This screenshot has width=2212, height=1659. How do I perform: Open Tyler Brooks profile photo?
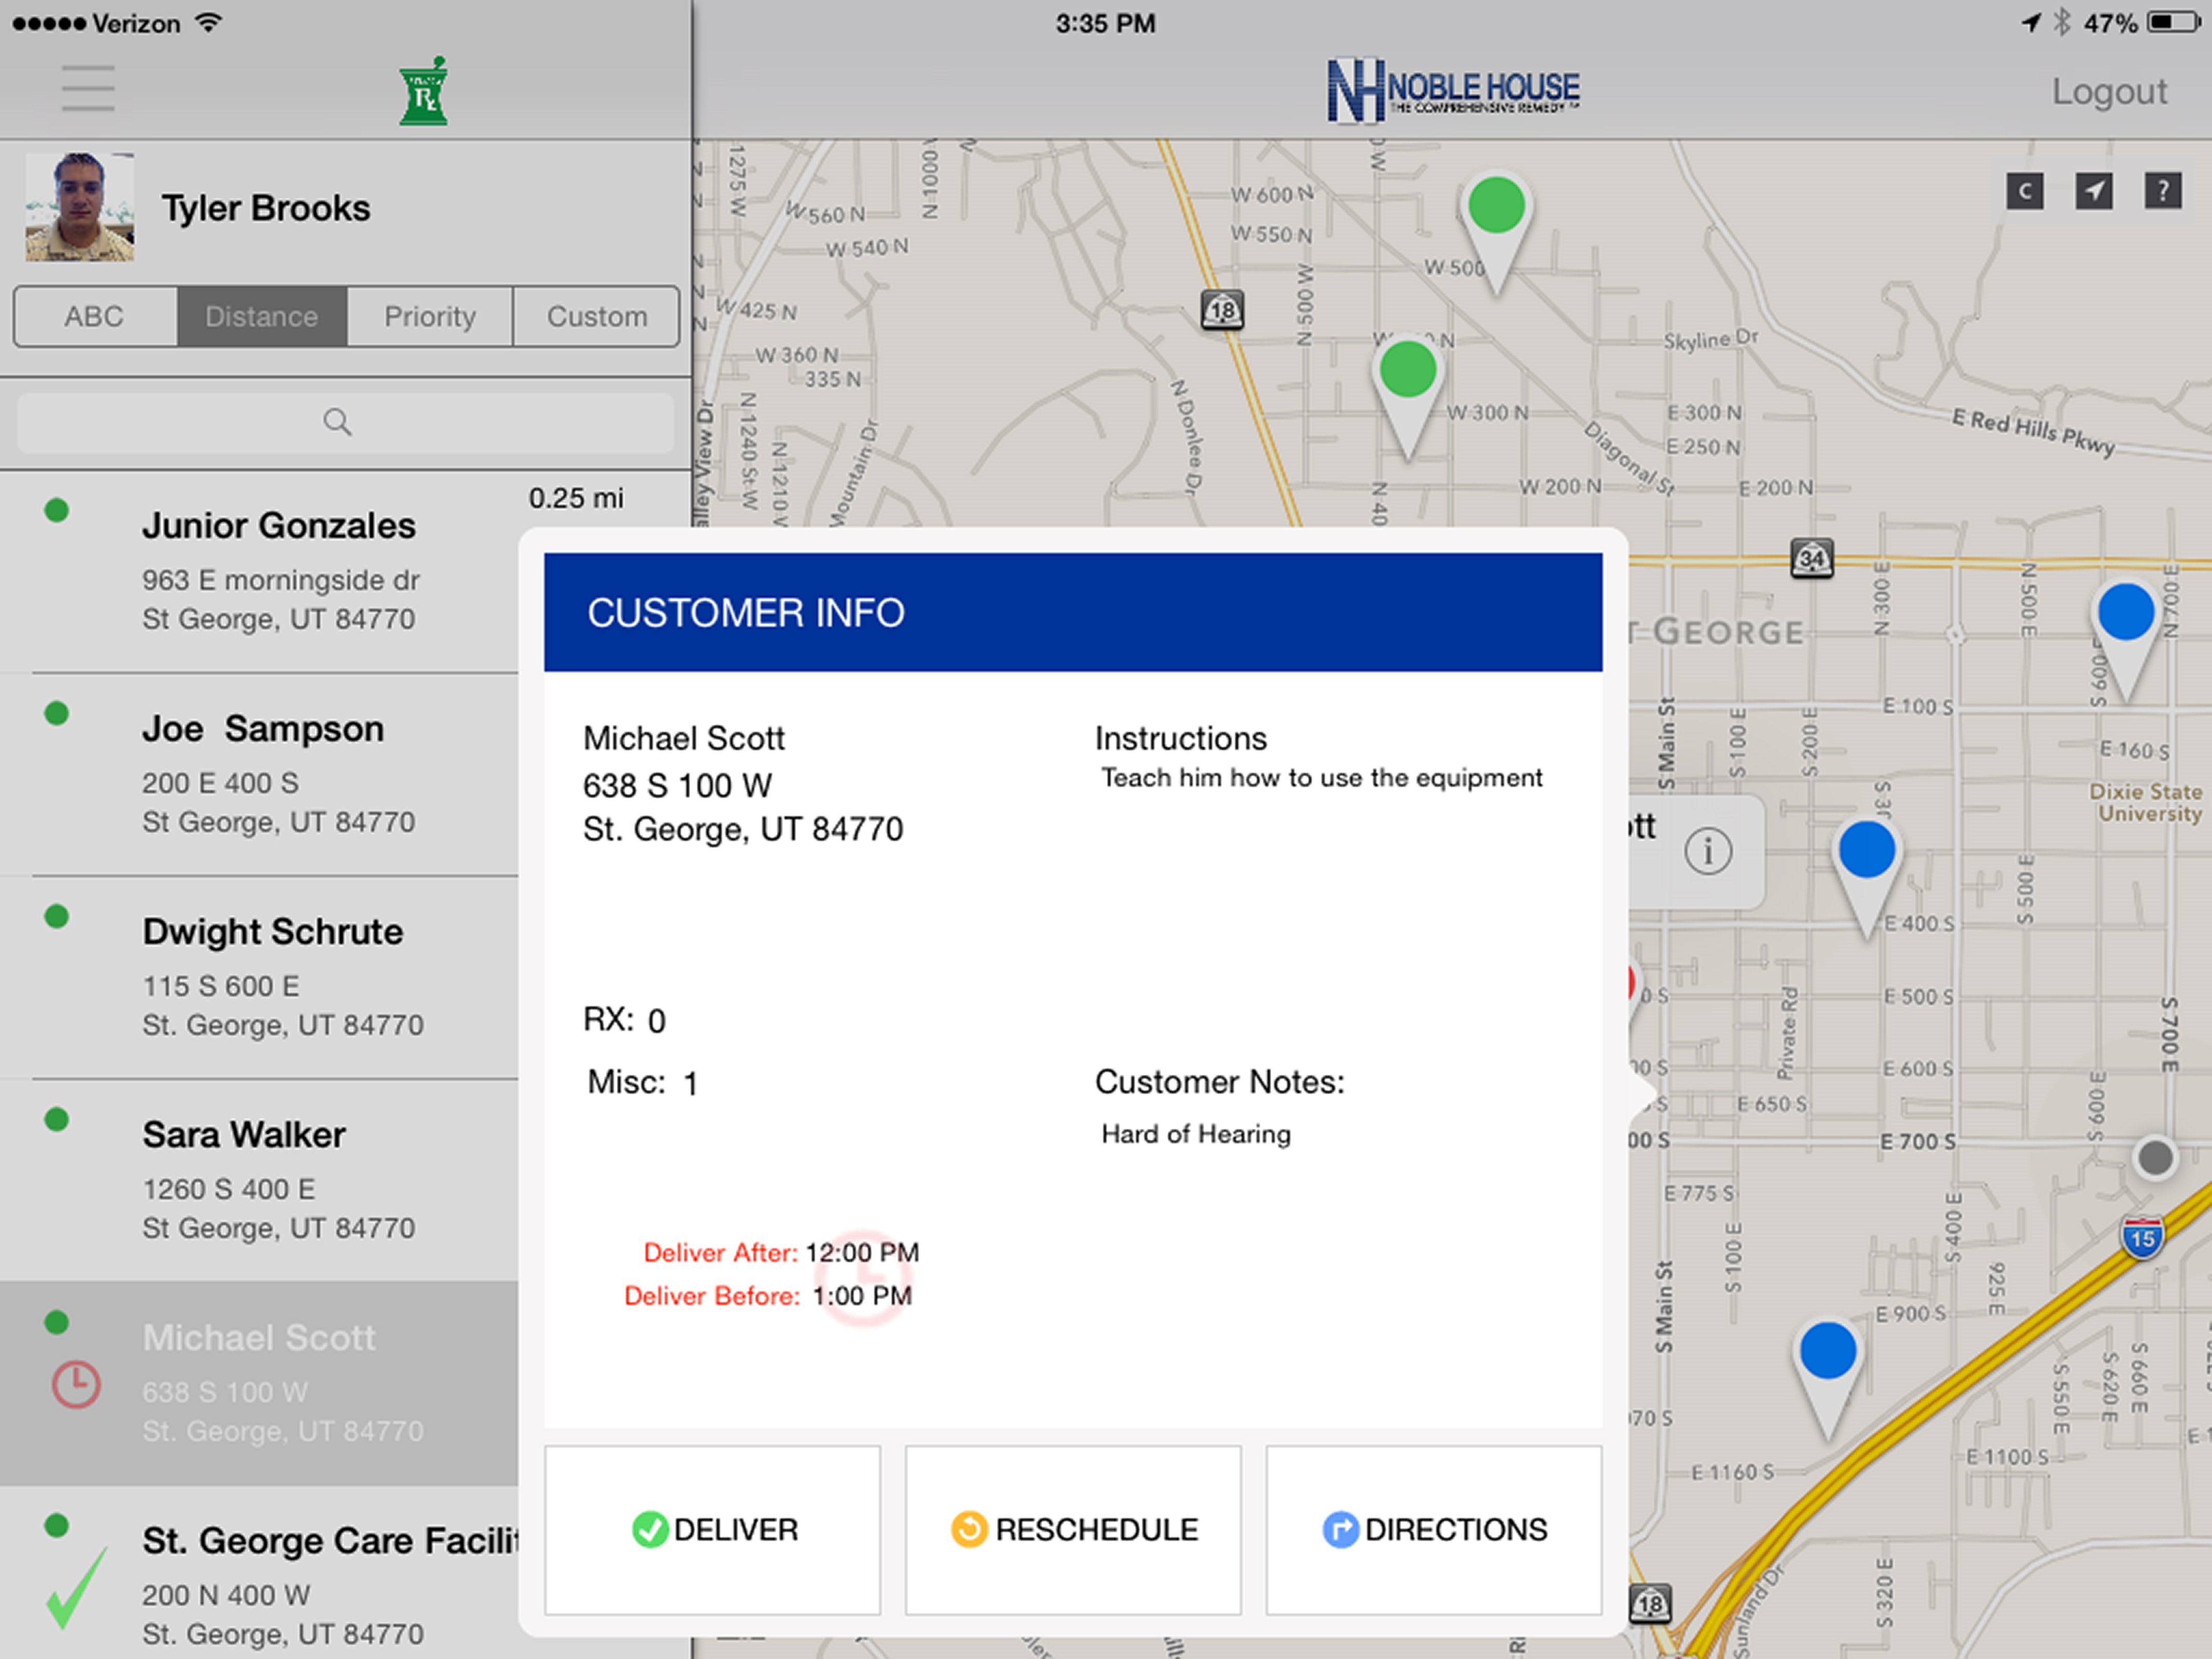click(80, 207)
